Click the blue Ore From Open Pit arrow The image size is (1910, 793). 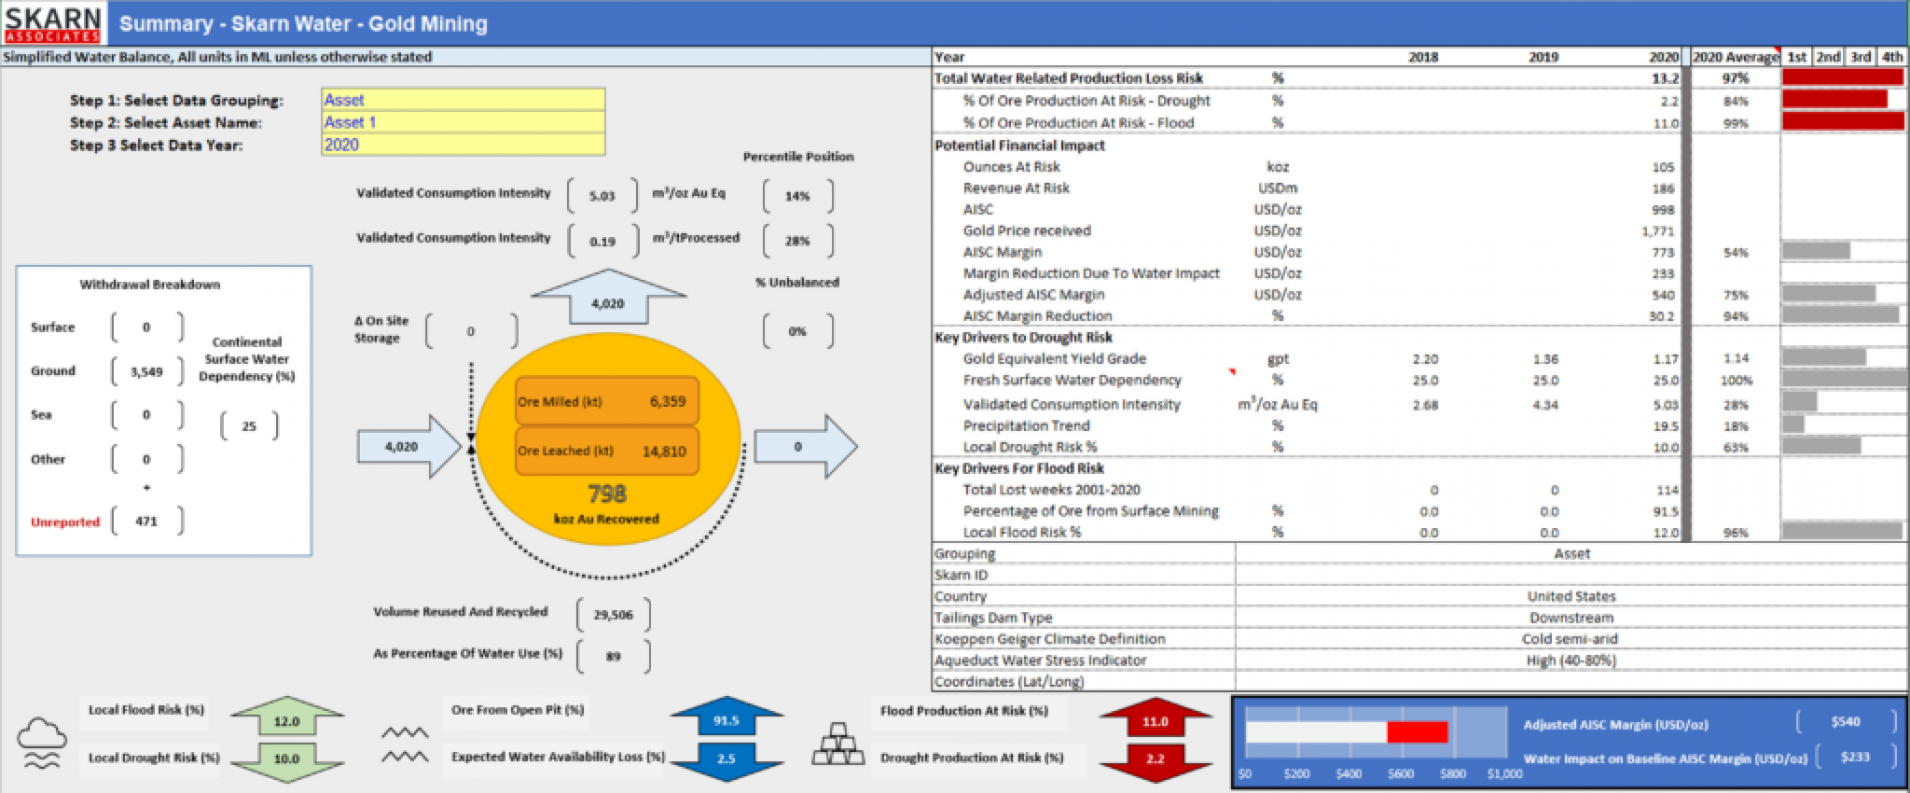pyautogui.click(x=726, y=718)
